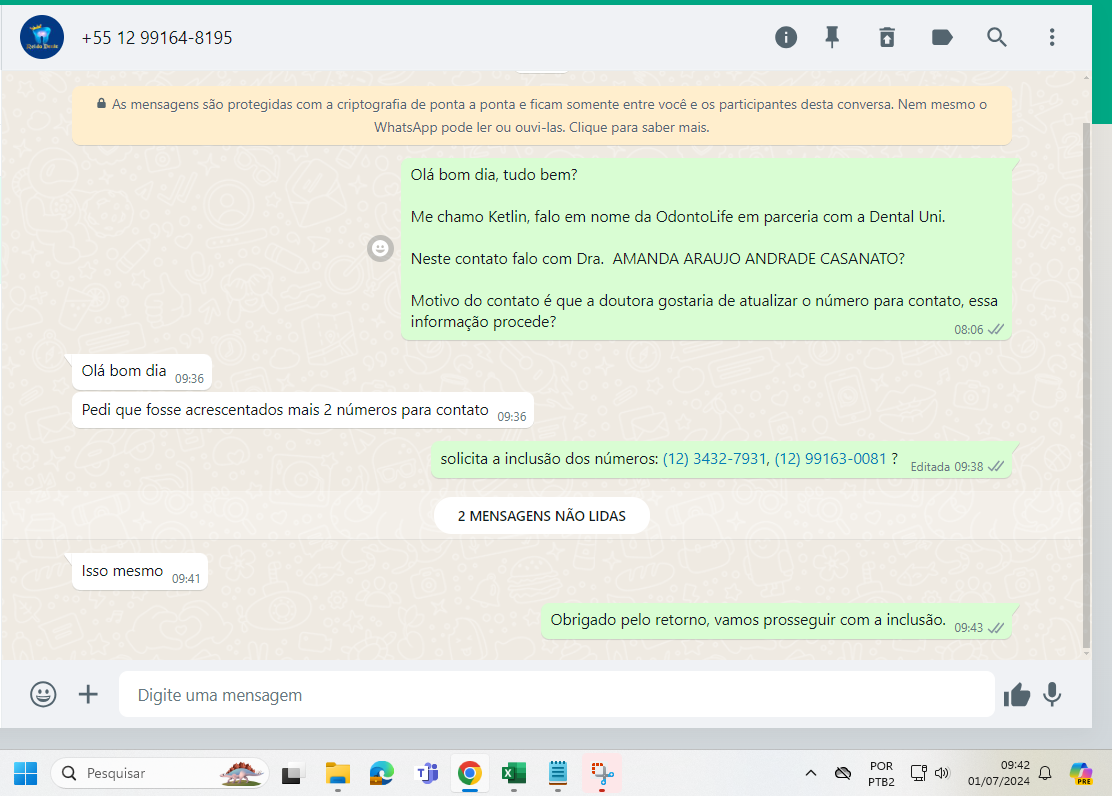
Task: Launch Copilot preview from the taskbar
Action: pos(1081,773)
